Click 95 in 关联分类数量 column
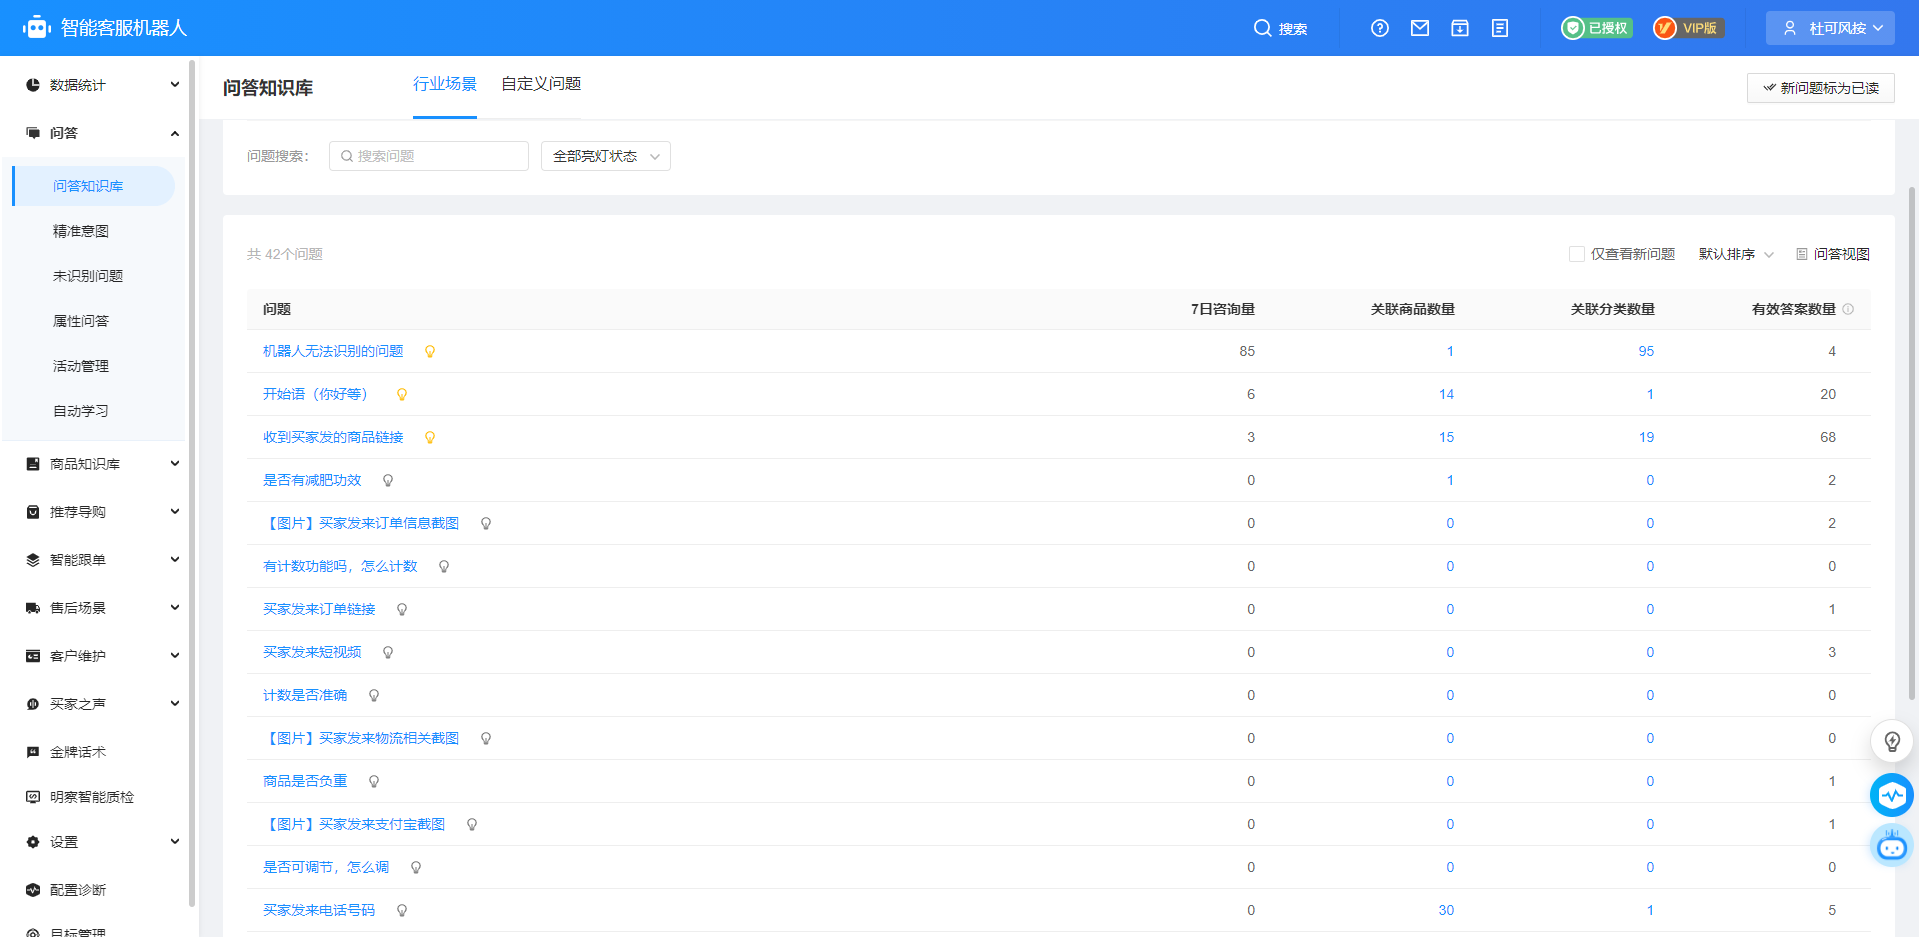1919x937 pixels. click(x=1646, y=351)
